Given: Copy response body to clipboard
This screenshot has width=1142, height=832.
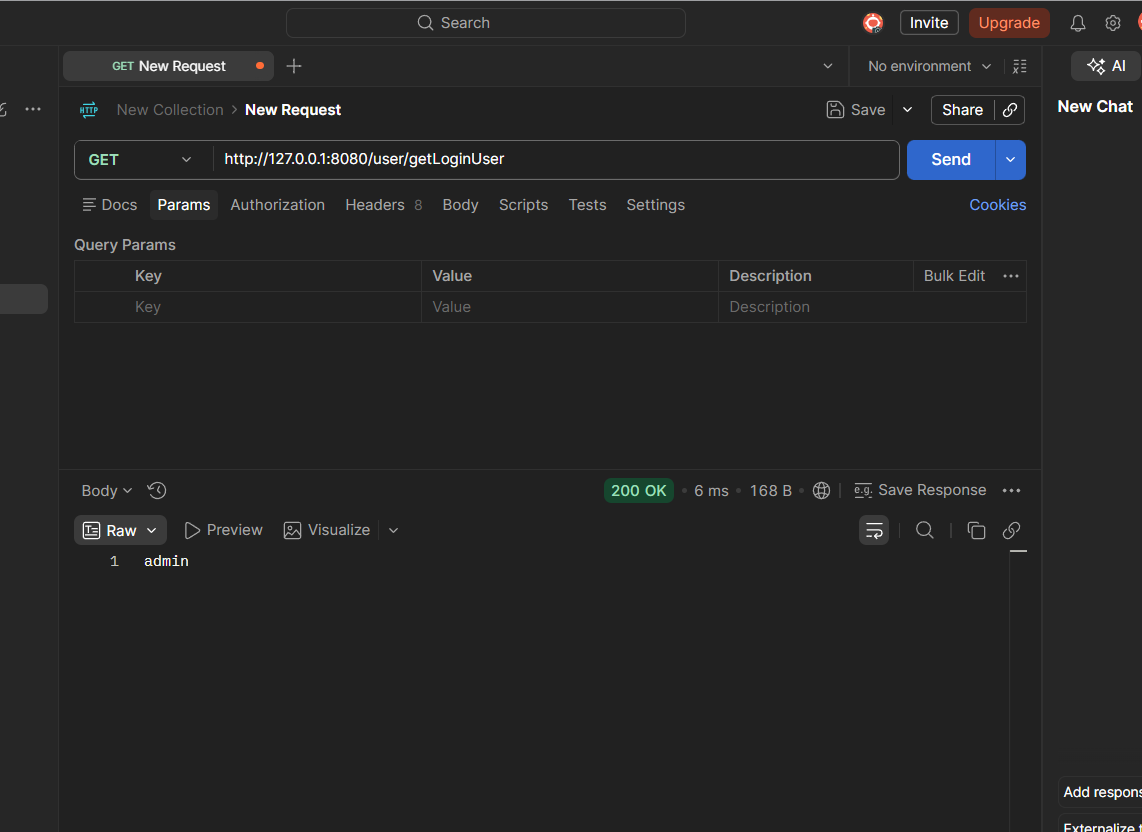Looking at the screenshot, I should pyautogui.click(x=976, y=530).
